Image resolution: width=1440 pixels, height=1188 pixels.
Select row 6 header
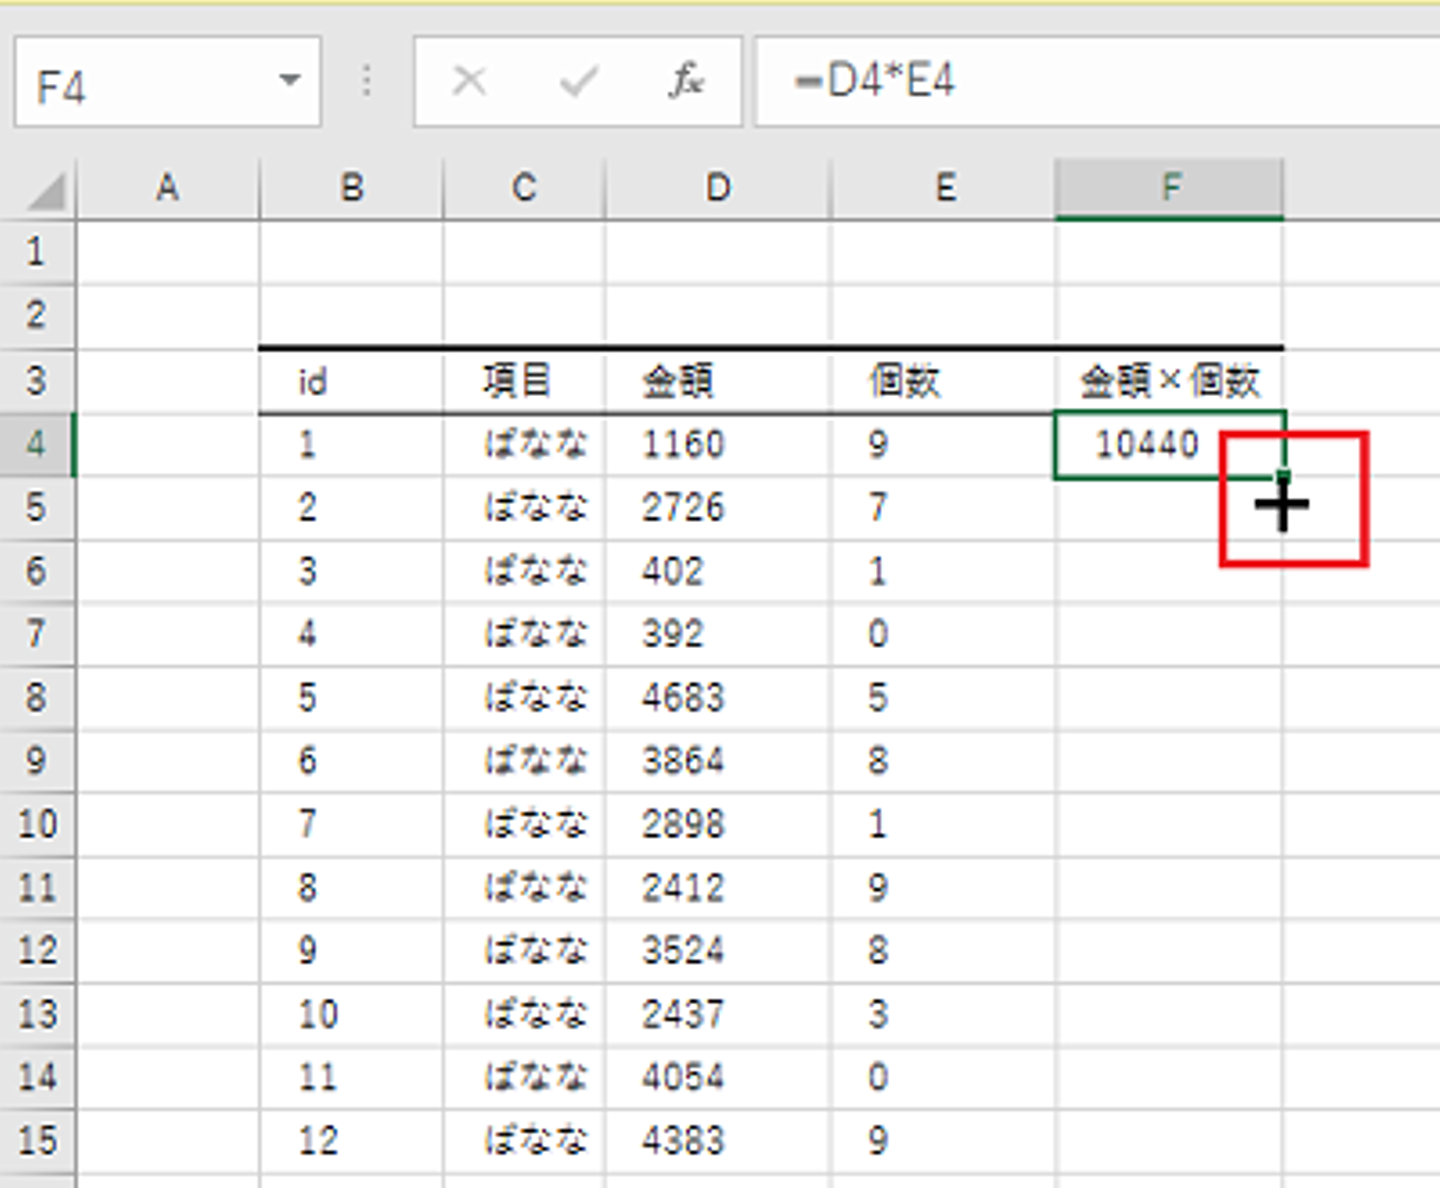point(37,571)
